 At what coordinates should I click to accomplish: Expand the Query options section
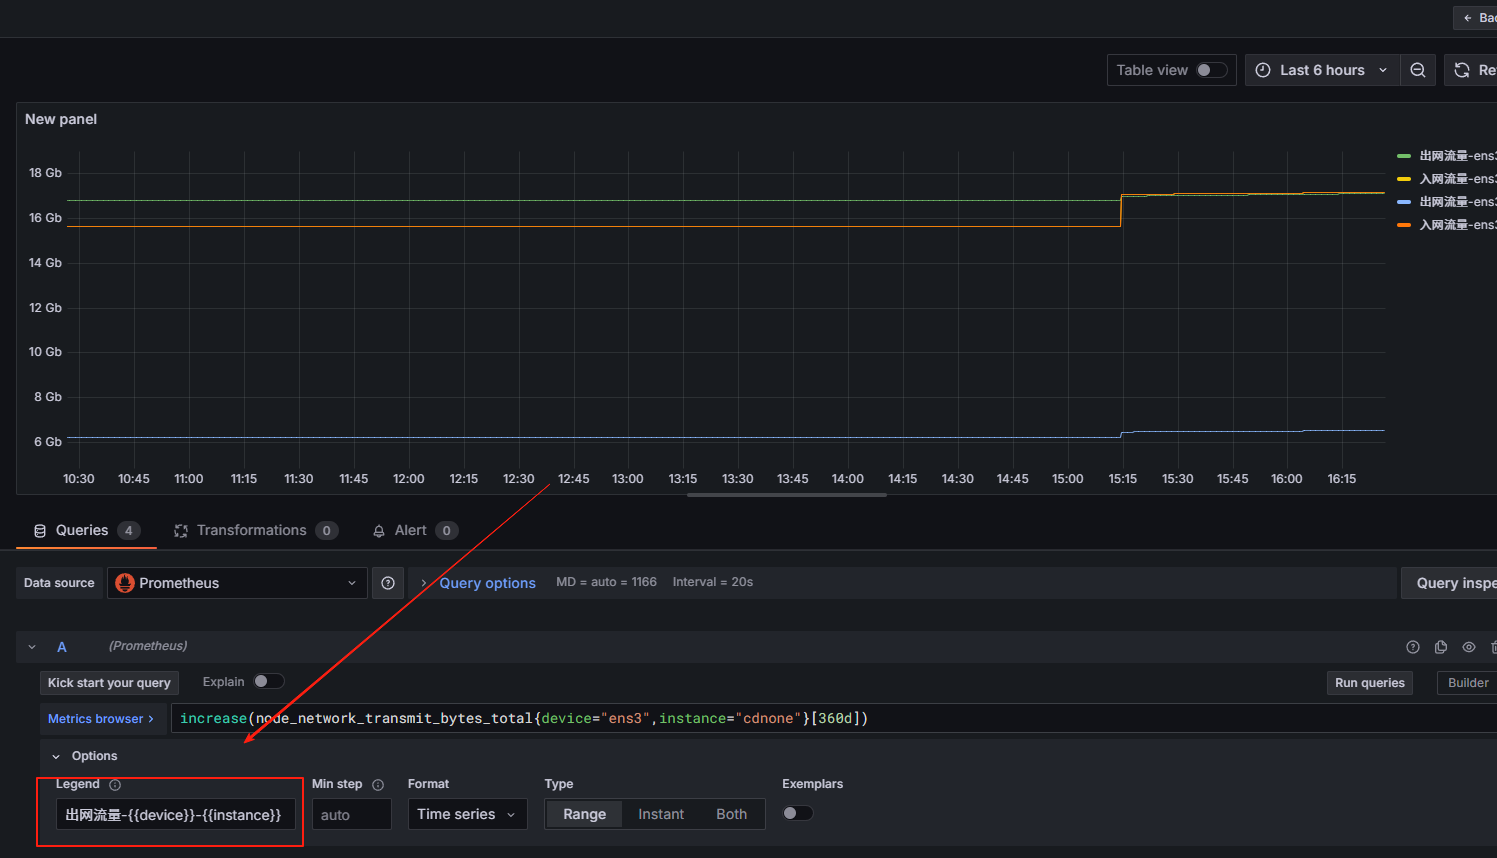point(487,583)
